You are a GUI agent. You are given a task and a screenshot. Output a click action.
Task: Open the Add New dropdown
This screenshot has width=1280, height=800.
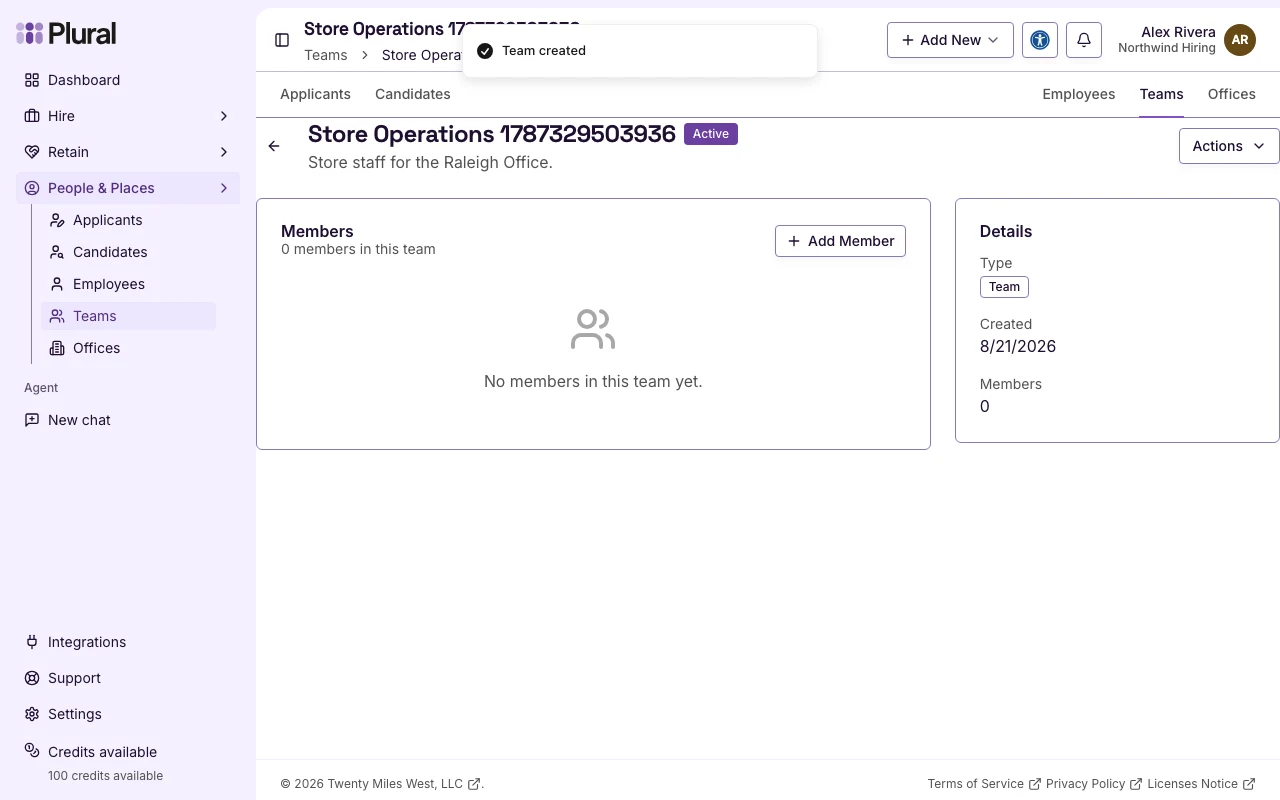(950, 40)
